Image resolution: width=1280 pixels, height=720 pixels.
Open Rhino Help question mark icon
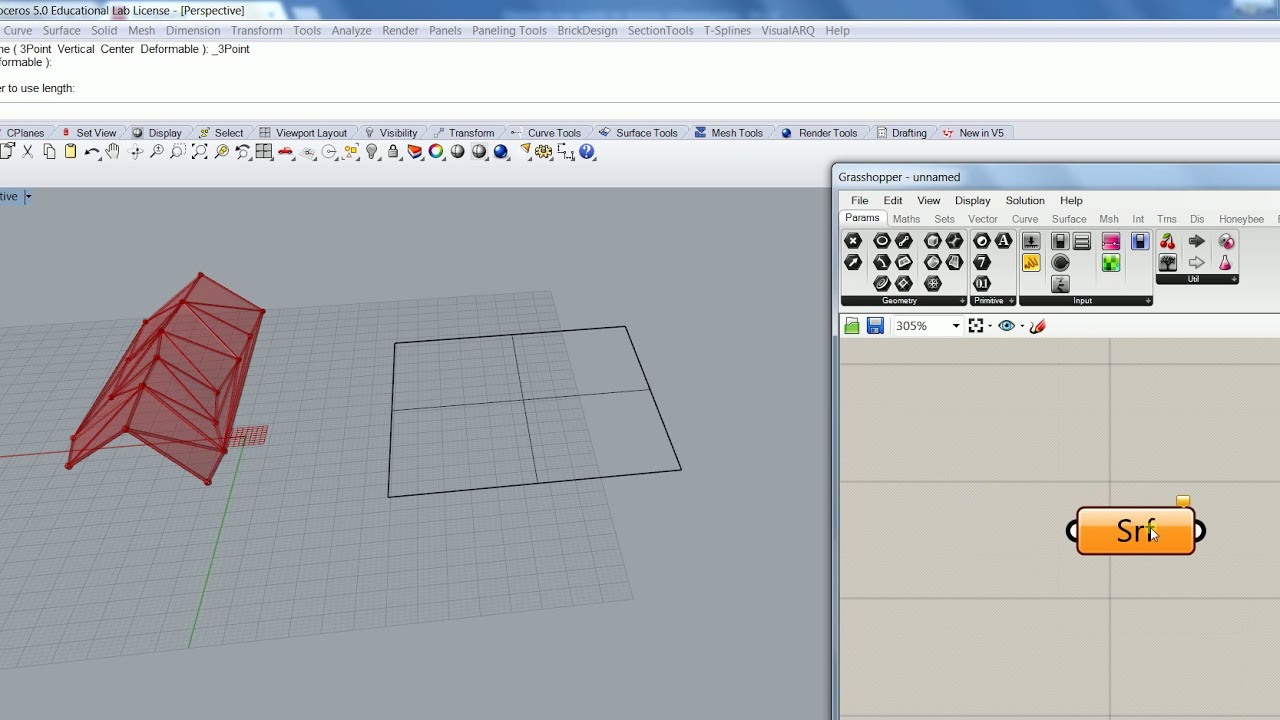tap(587, 152)
